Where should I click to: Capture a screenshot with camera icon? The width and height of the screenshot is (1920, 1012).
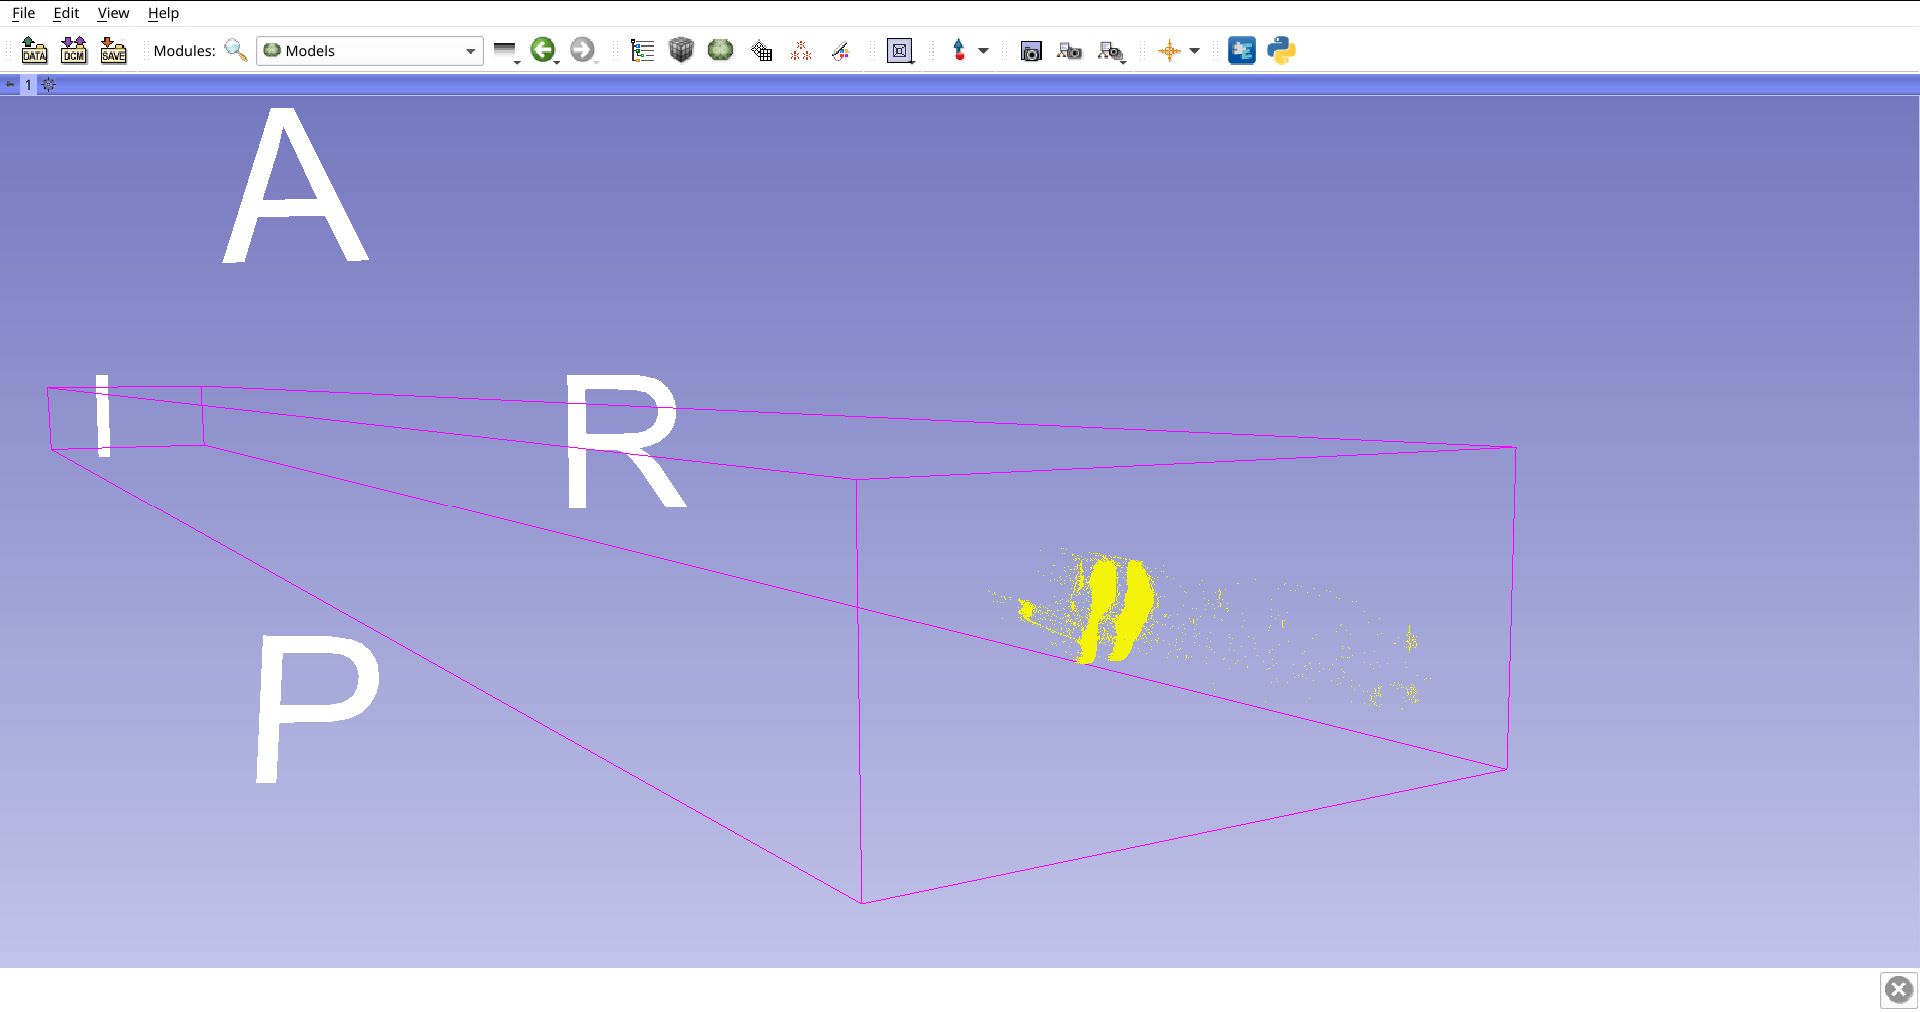click(x=1031, y=51)
